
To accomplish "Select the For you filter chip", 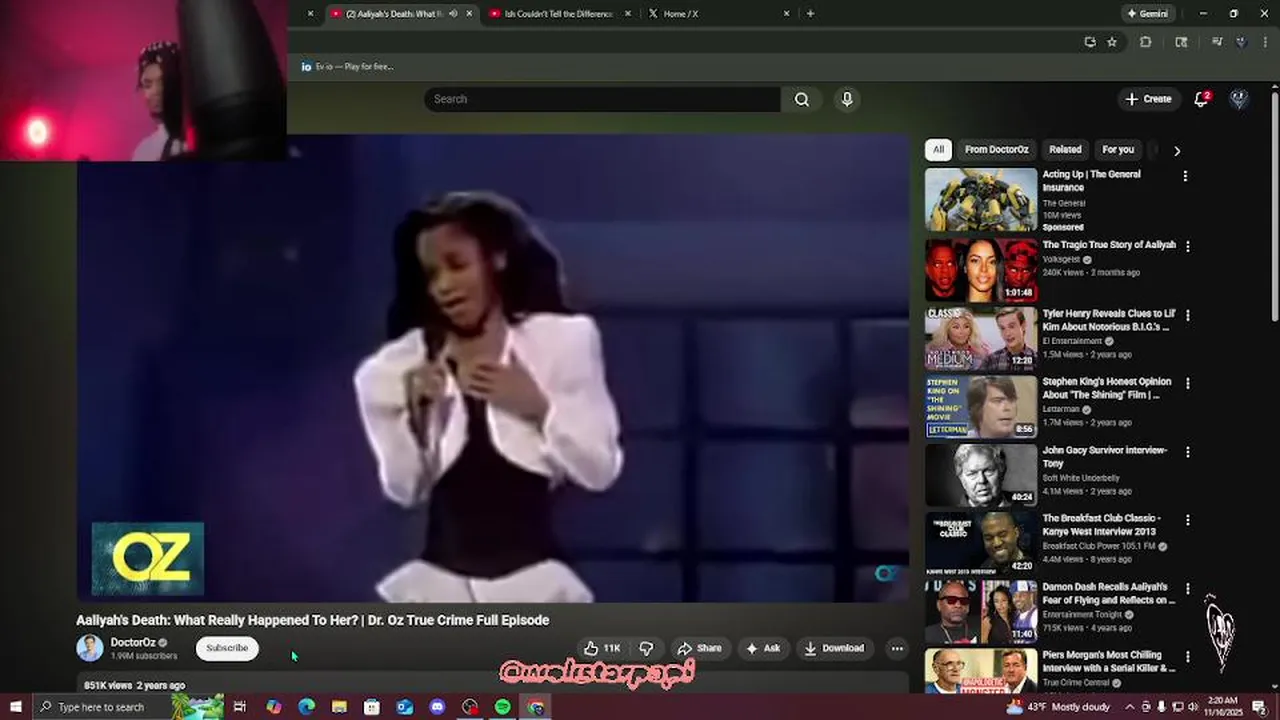I will pyautogui.click(x=1118, y=150).
